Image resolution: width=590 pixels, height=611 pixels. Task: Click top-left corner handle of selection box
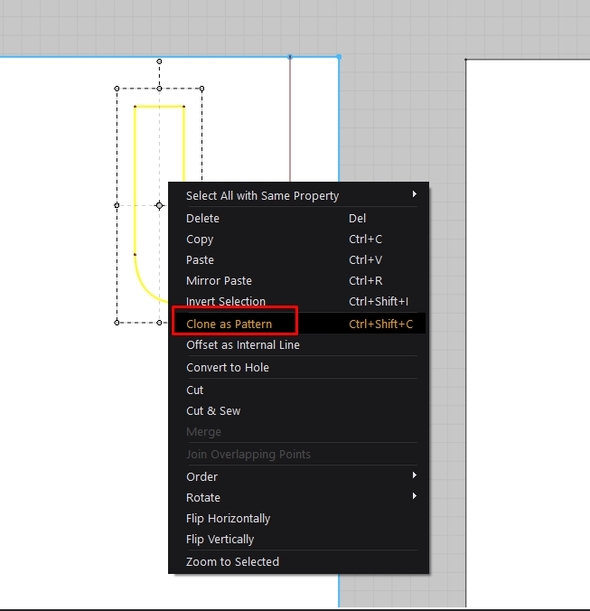tap(117, 89)
